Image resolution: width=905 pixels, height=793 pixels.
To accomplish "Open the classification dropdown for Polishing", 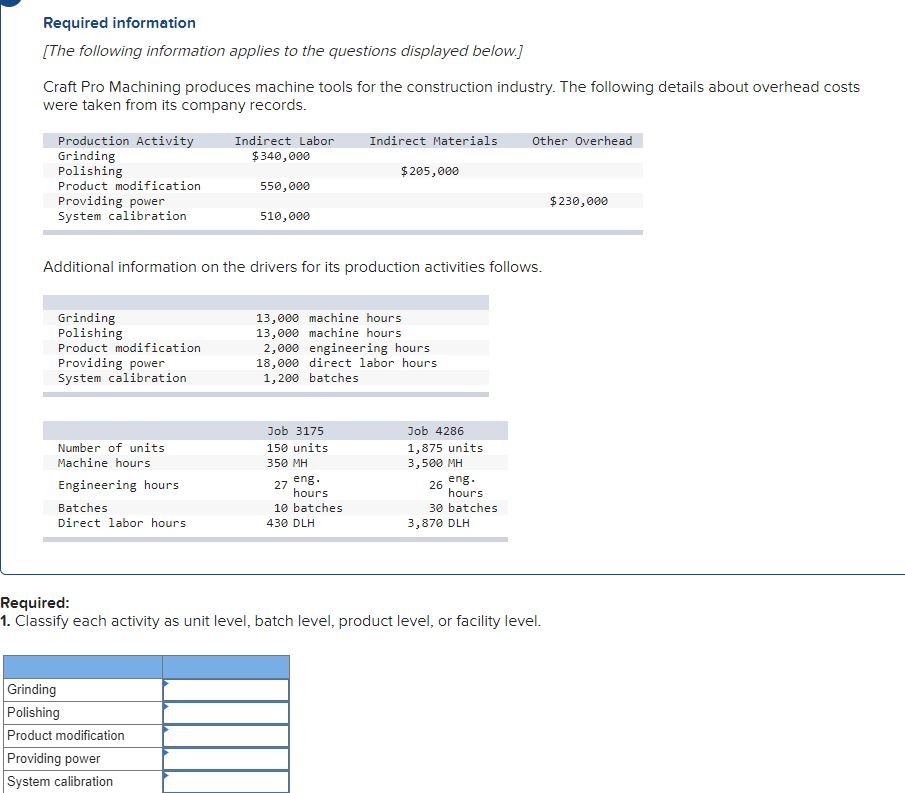I will coord(225,712).
